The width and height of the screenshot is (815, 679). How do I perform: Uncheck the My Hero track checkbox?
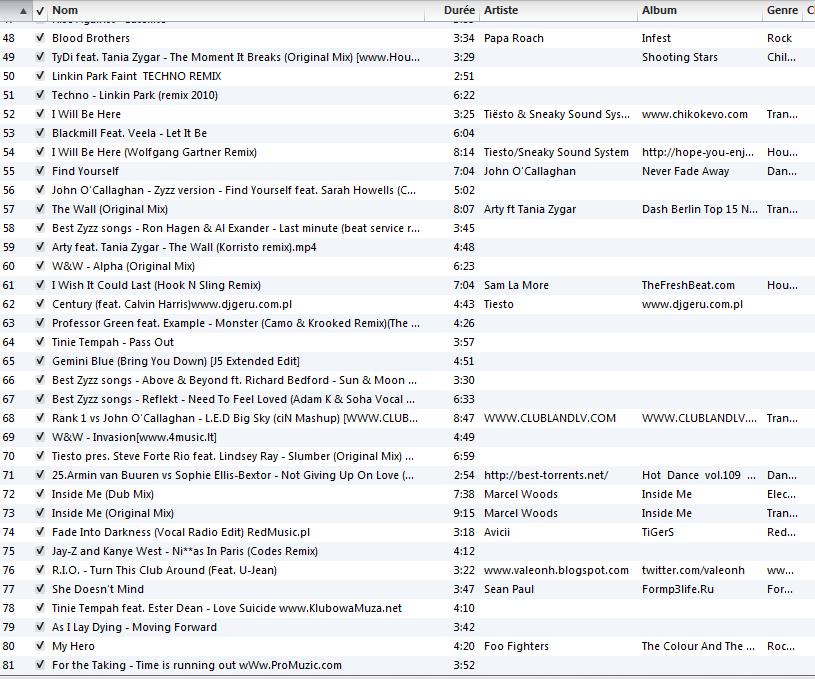click(40, 646)
